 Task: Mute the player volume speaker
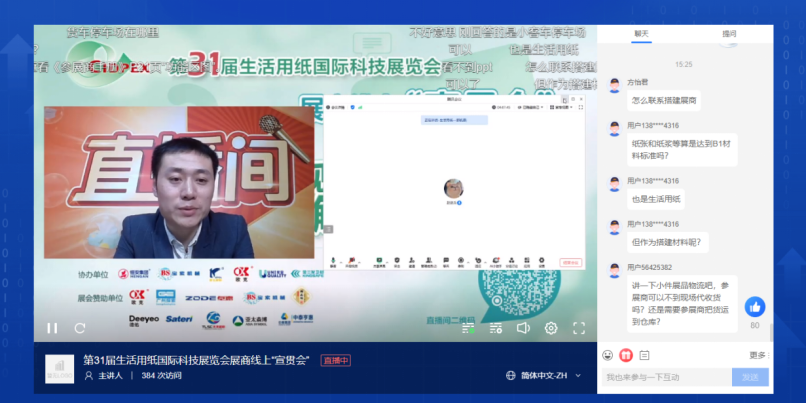pos(522,328)
